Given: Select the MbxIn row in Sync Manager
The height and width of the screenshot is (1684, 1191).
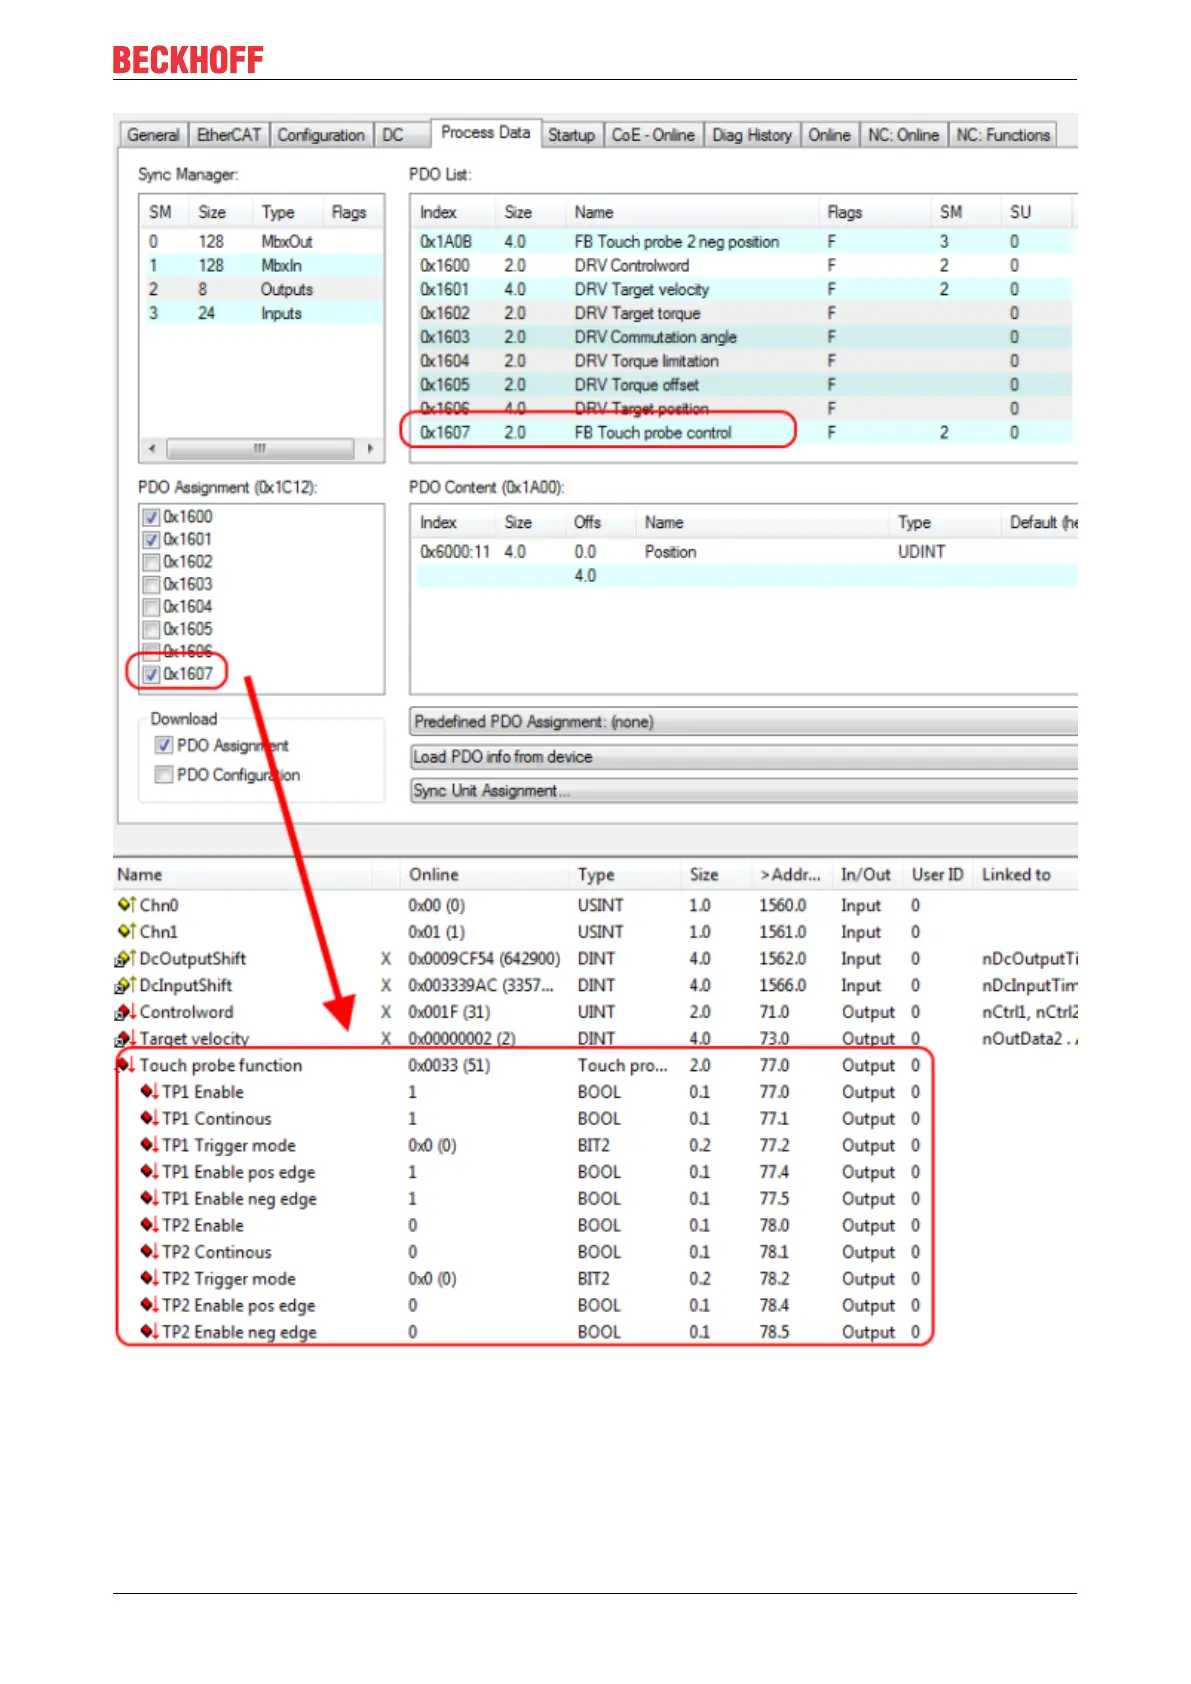Looking at the screenshot, I should [261, 266].
